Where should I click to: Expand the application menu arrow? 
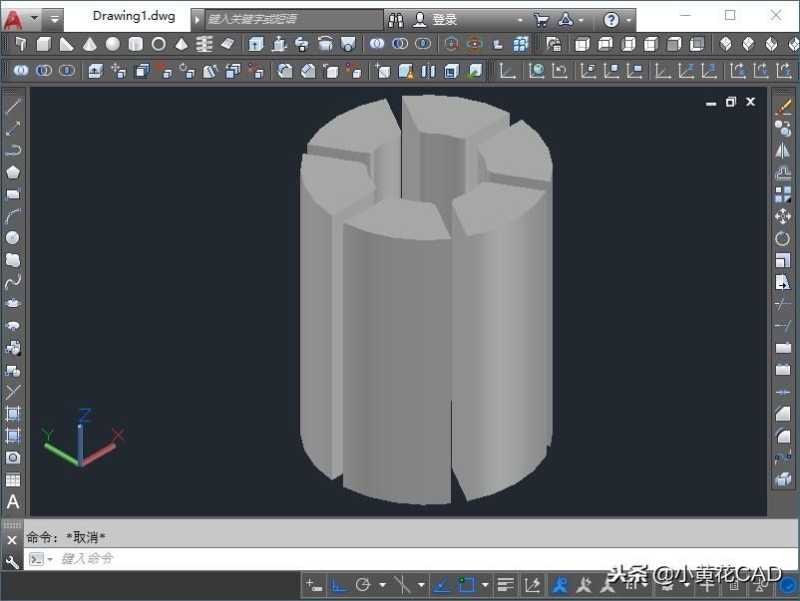pyautogui.click(x=33, y=16)
